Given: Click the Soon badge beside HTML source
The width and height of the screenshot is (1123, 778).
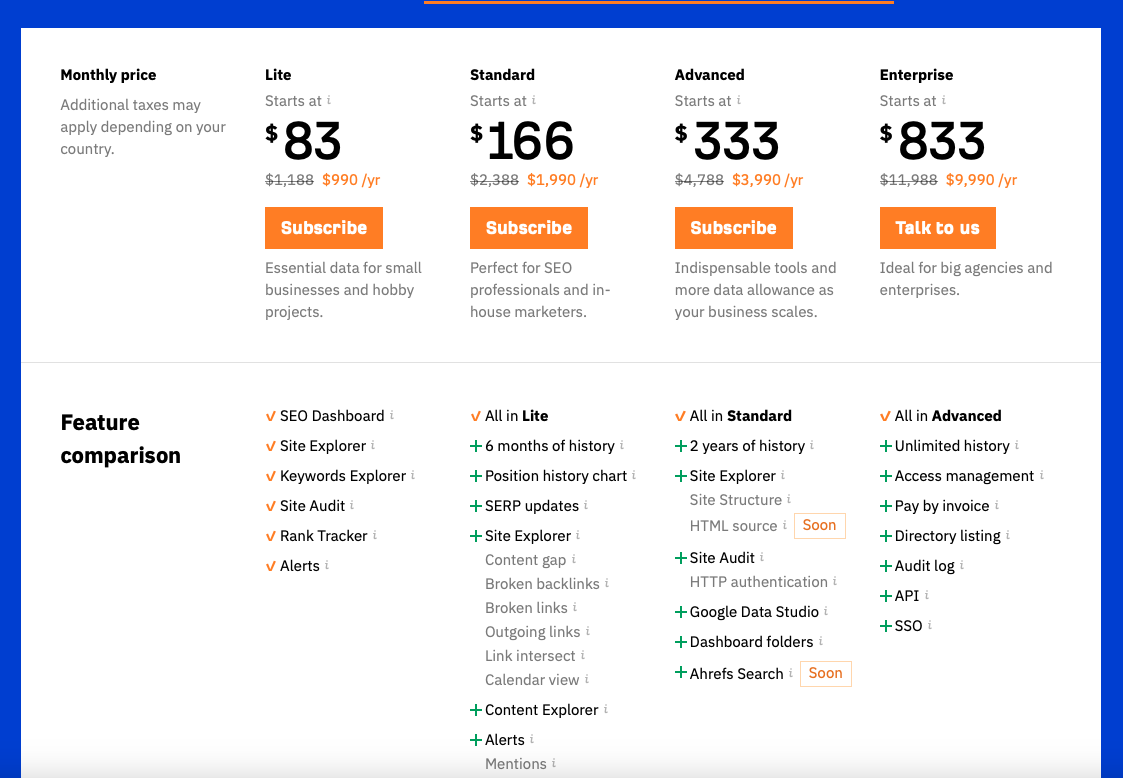Looking at the screenshot, I should [819, 525].
